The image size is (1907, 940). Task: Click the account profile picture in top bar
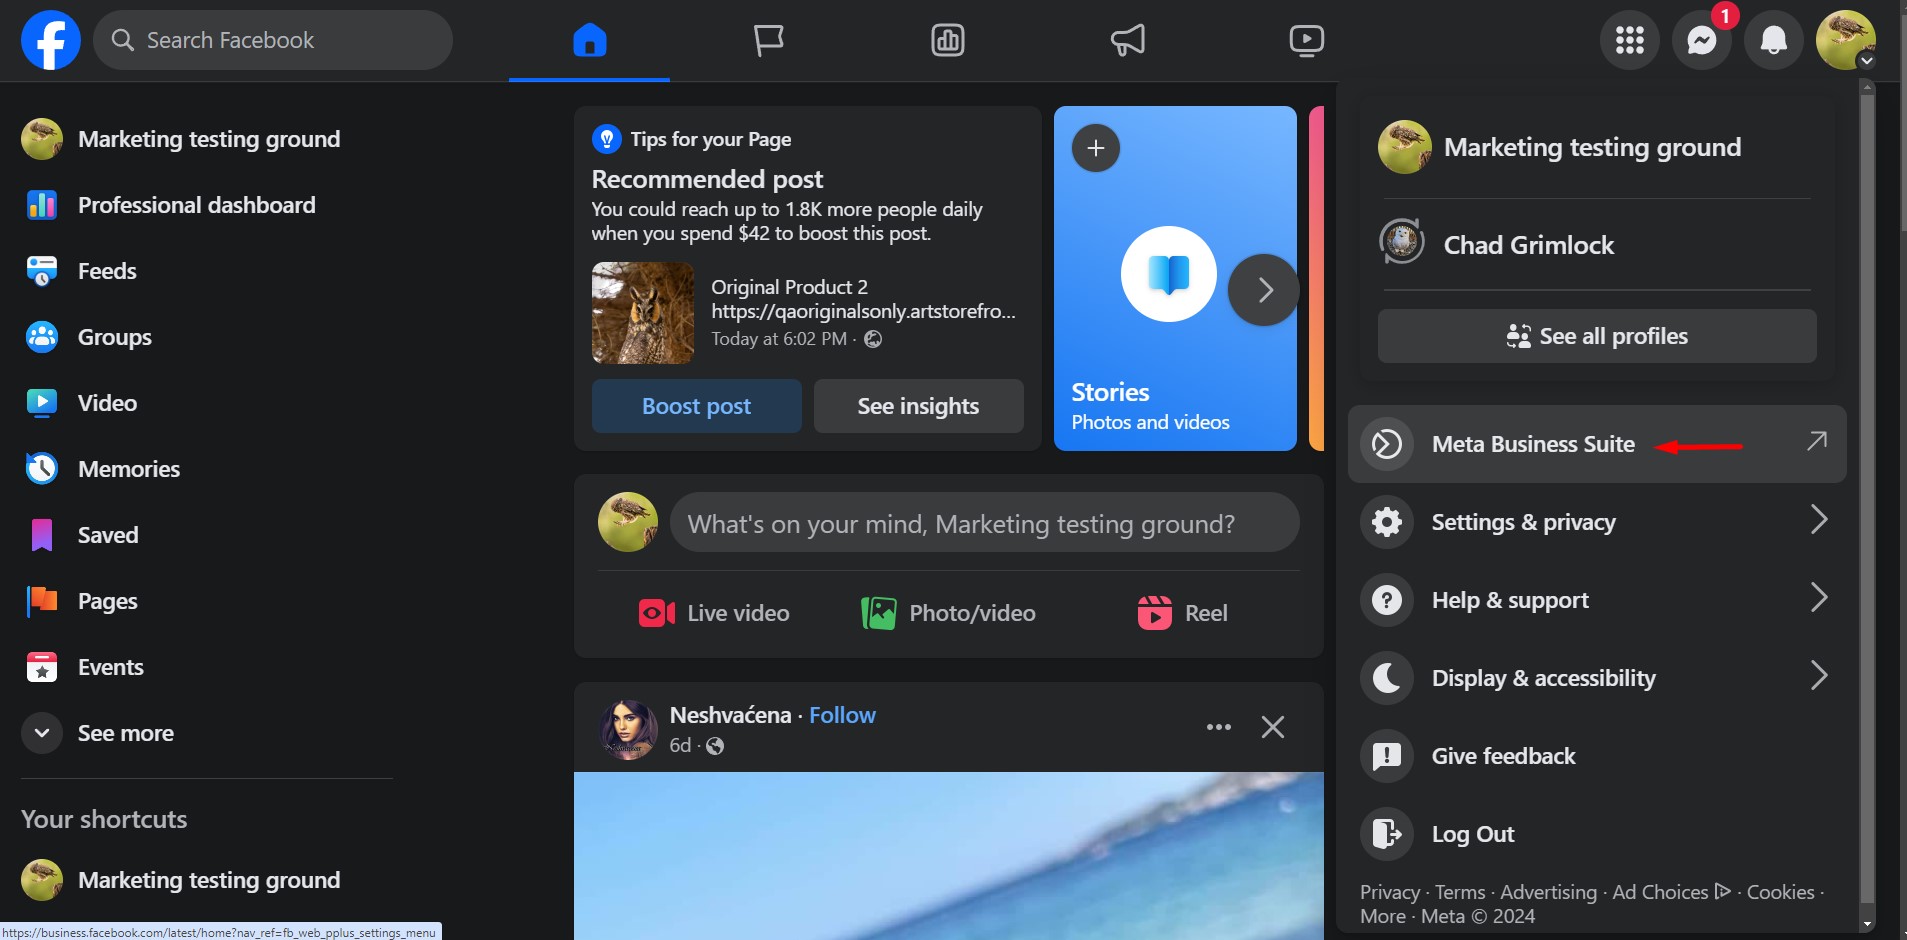tap(1846, 40)
